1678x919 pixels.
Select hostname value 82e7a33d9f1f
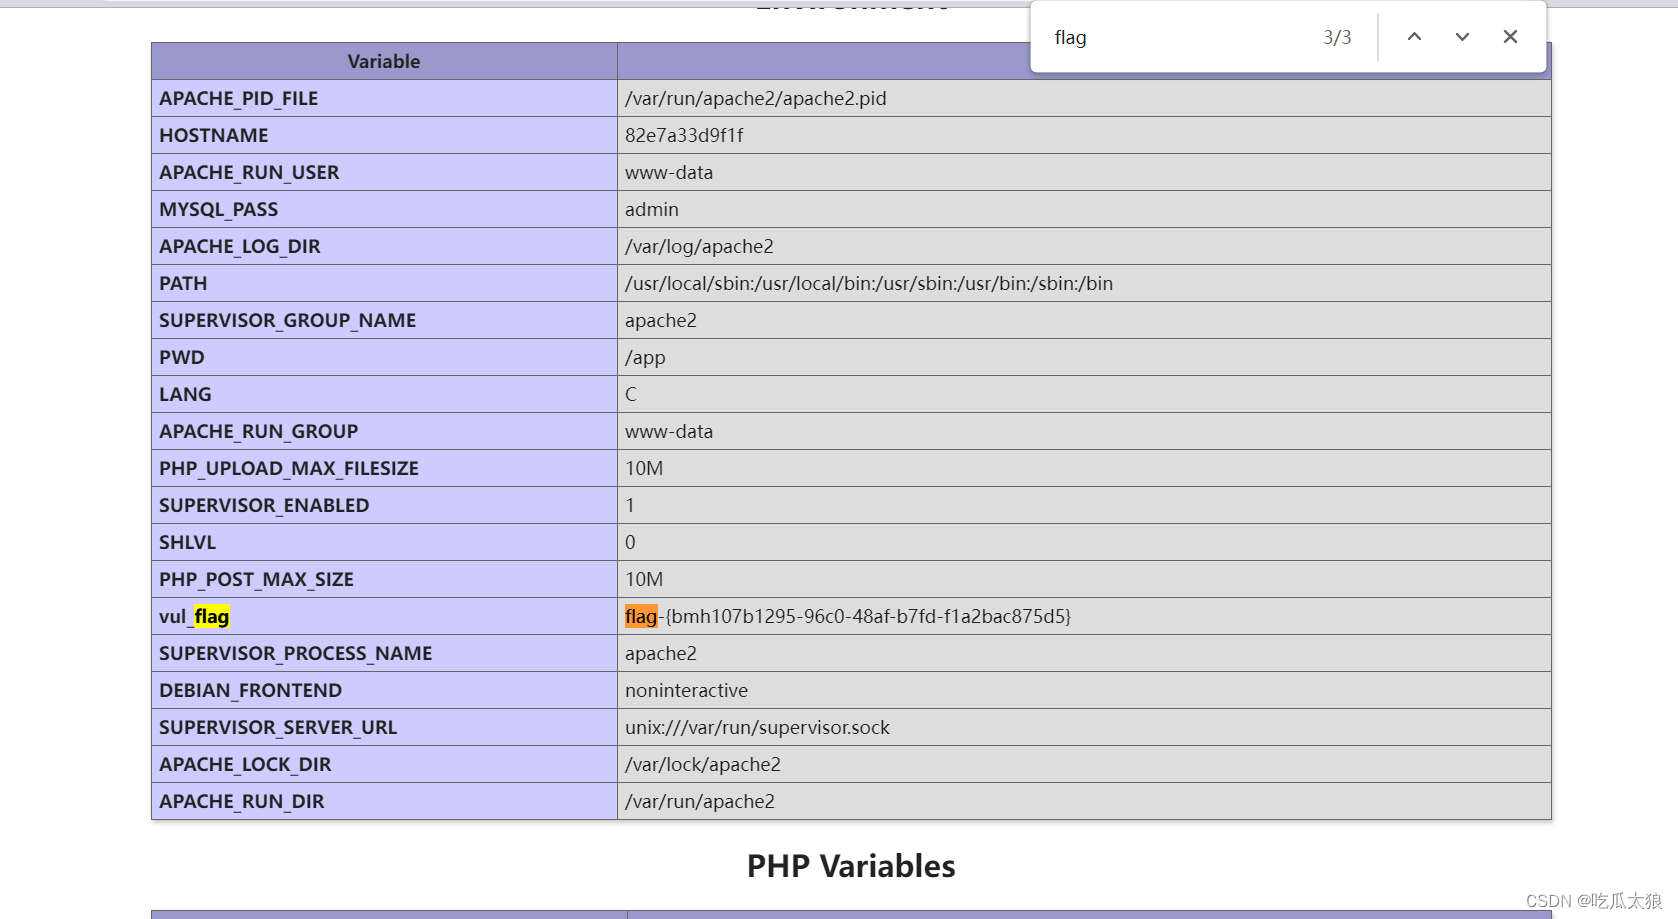684,135
